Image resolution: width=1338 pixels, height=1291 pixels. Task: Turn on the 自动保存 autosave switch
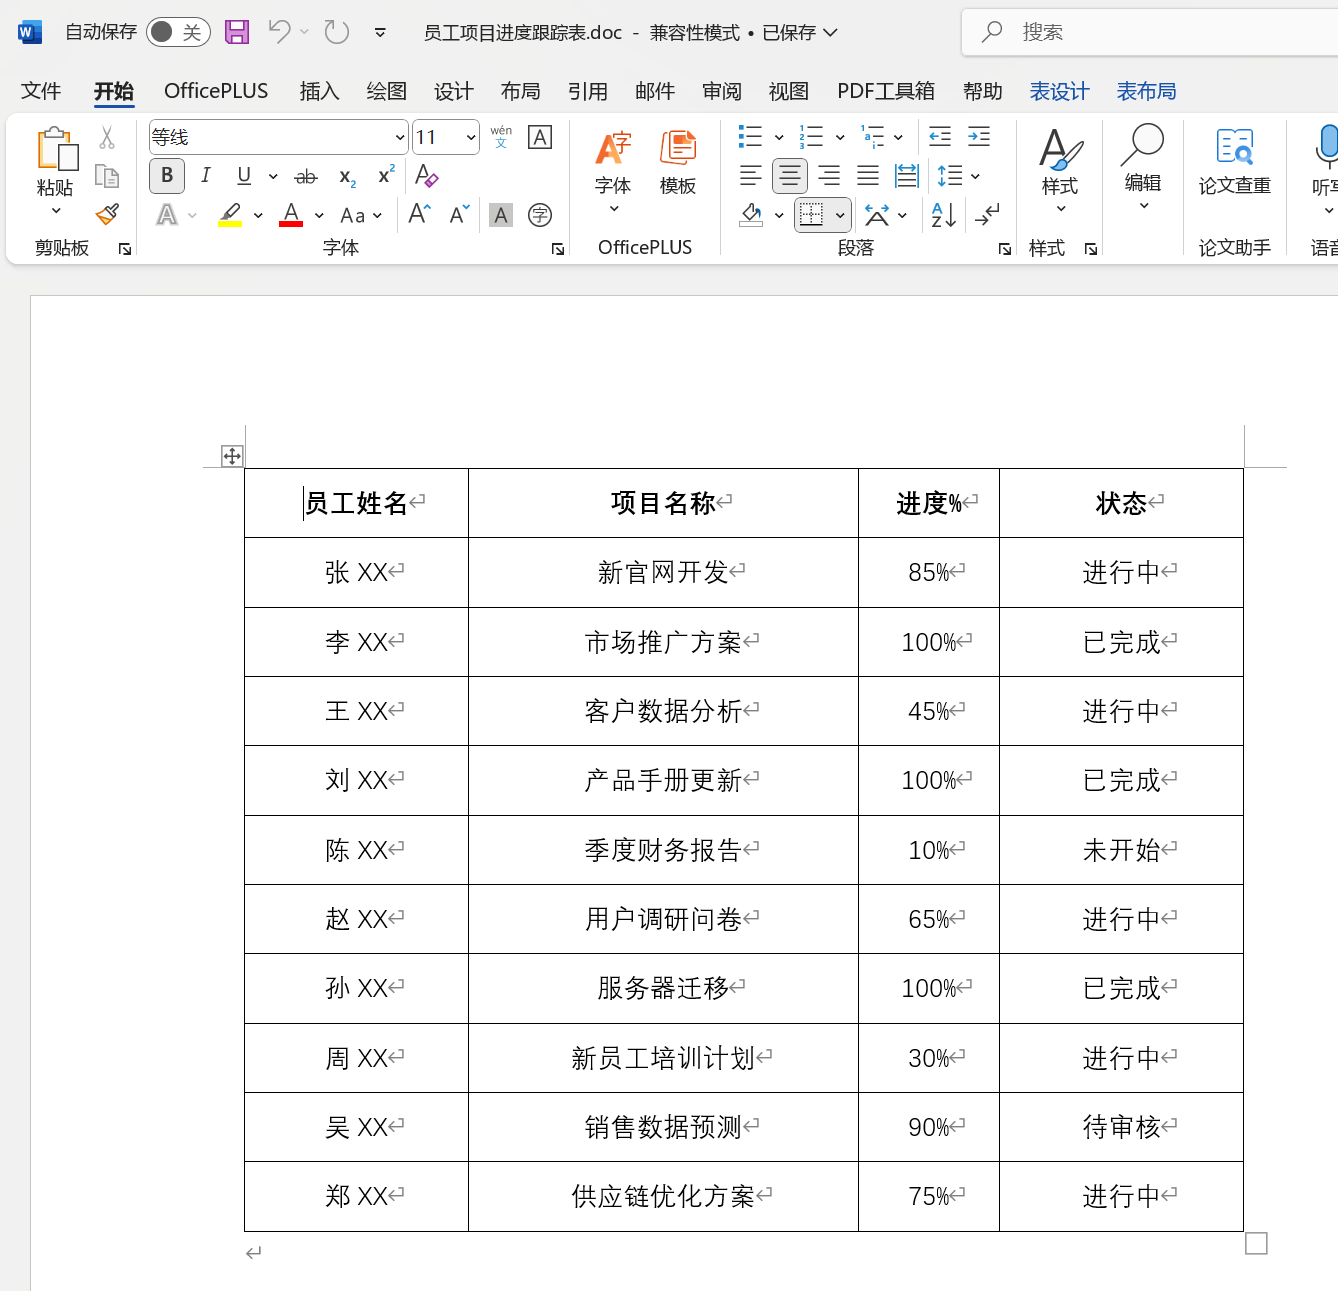(x=177, y=31)
